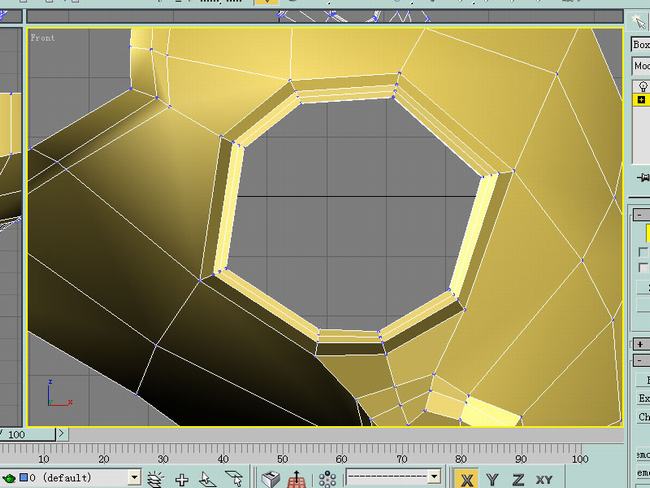This screenshot has height=488, width=650.
Task: Restrict movement to the X axis
Action: tap(466, 479)
